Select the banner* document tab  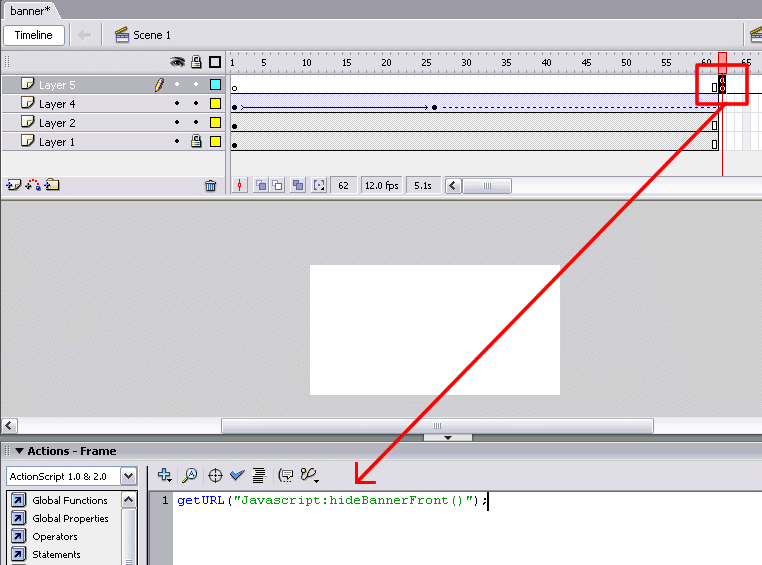point(30,11)
